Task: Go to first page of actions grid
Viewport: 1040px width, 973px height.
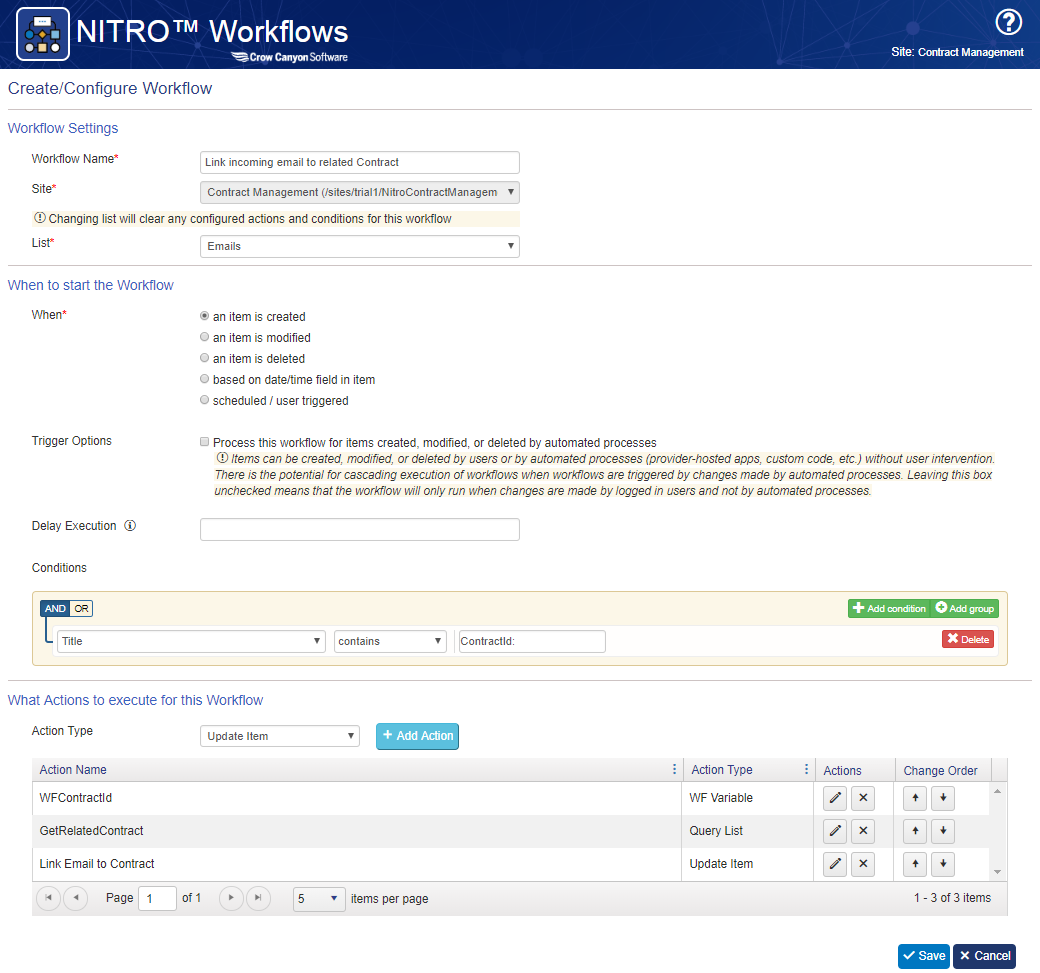Action: tap(48, 898)
